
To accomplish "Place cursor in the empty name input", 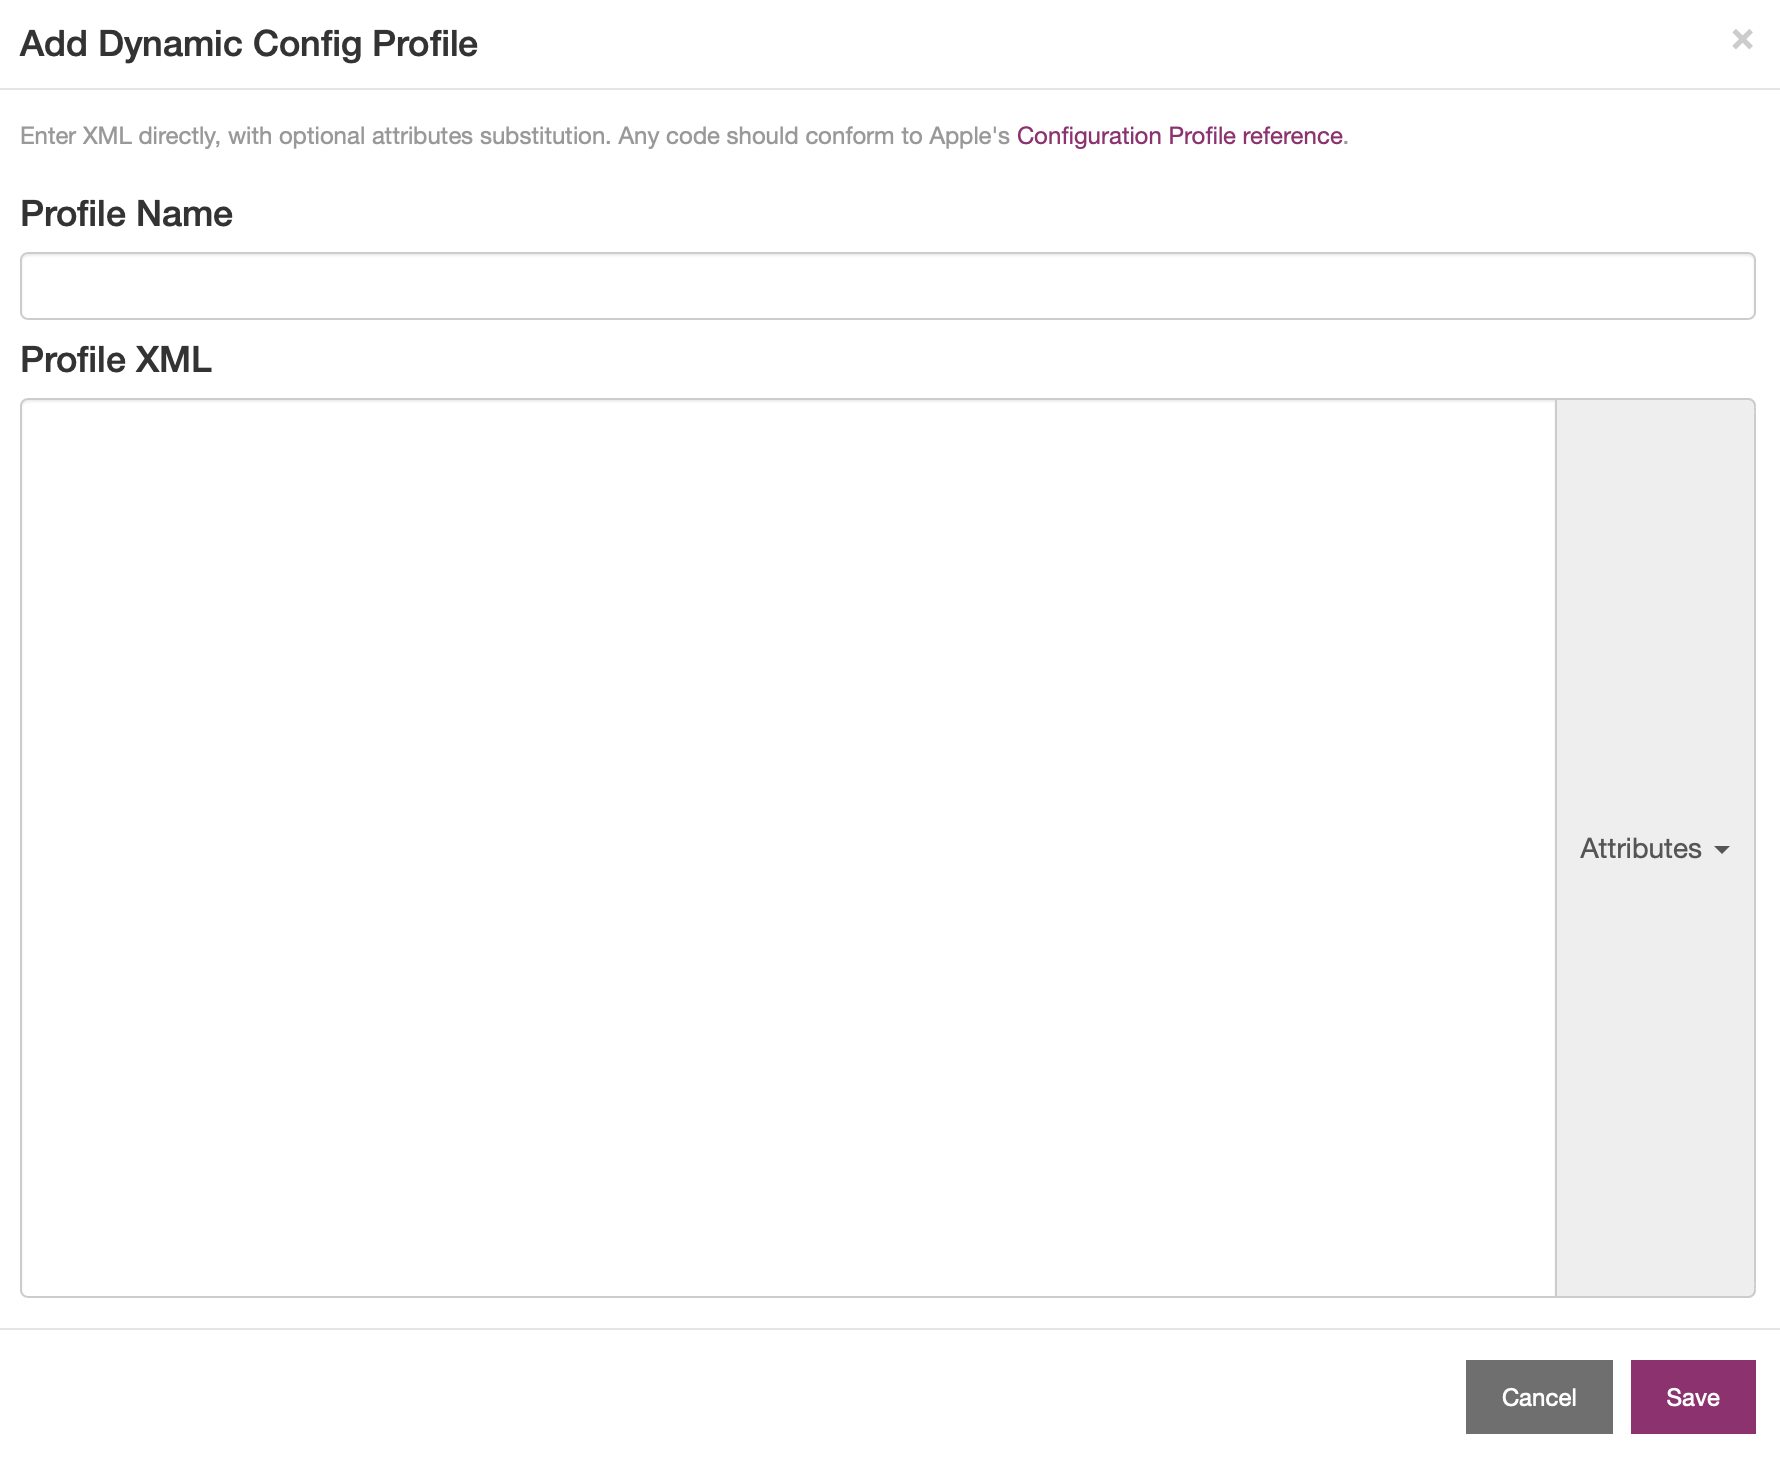I will click(x=888, y=286).
